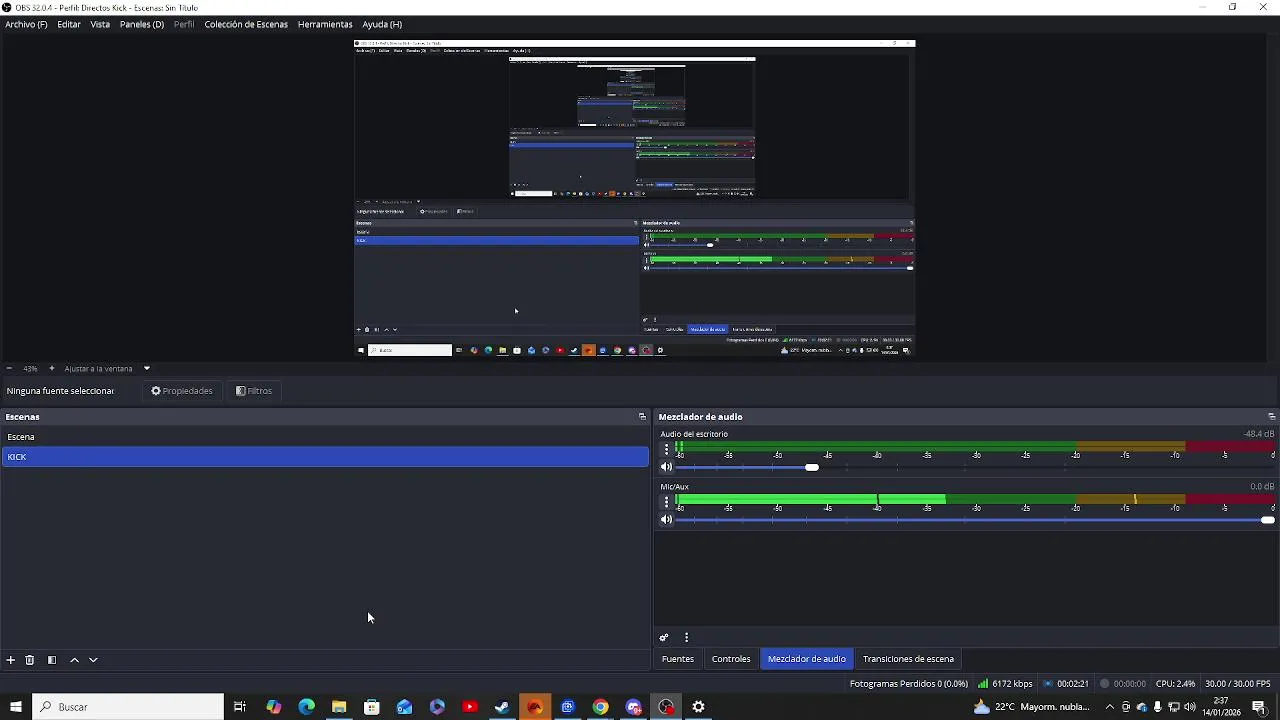Viewport: 1280px width, 720px height.
Task: Switch to the Transiciones de escena tab
Action: coord(908,659)
